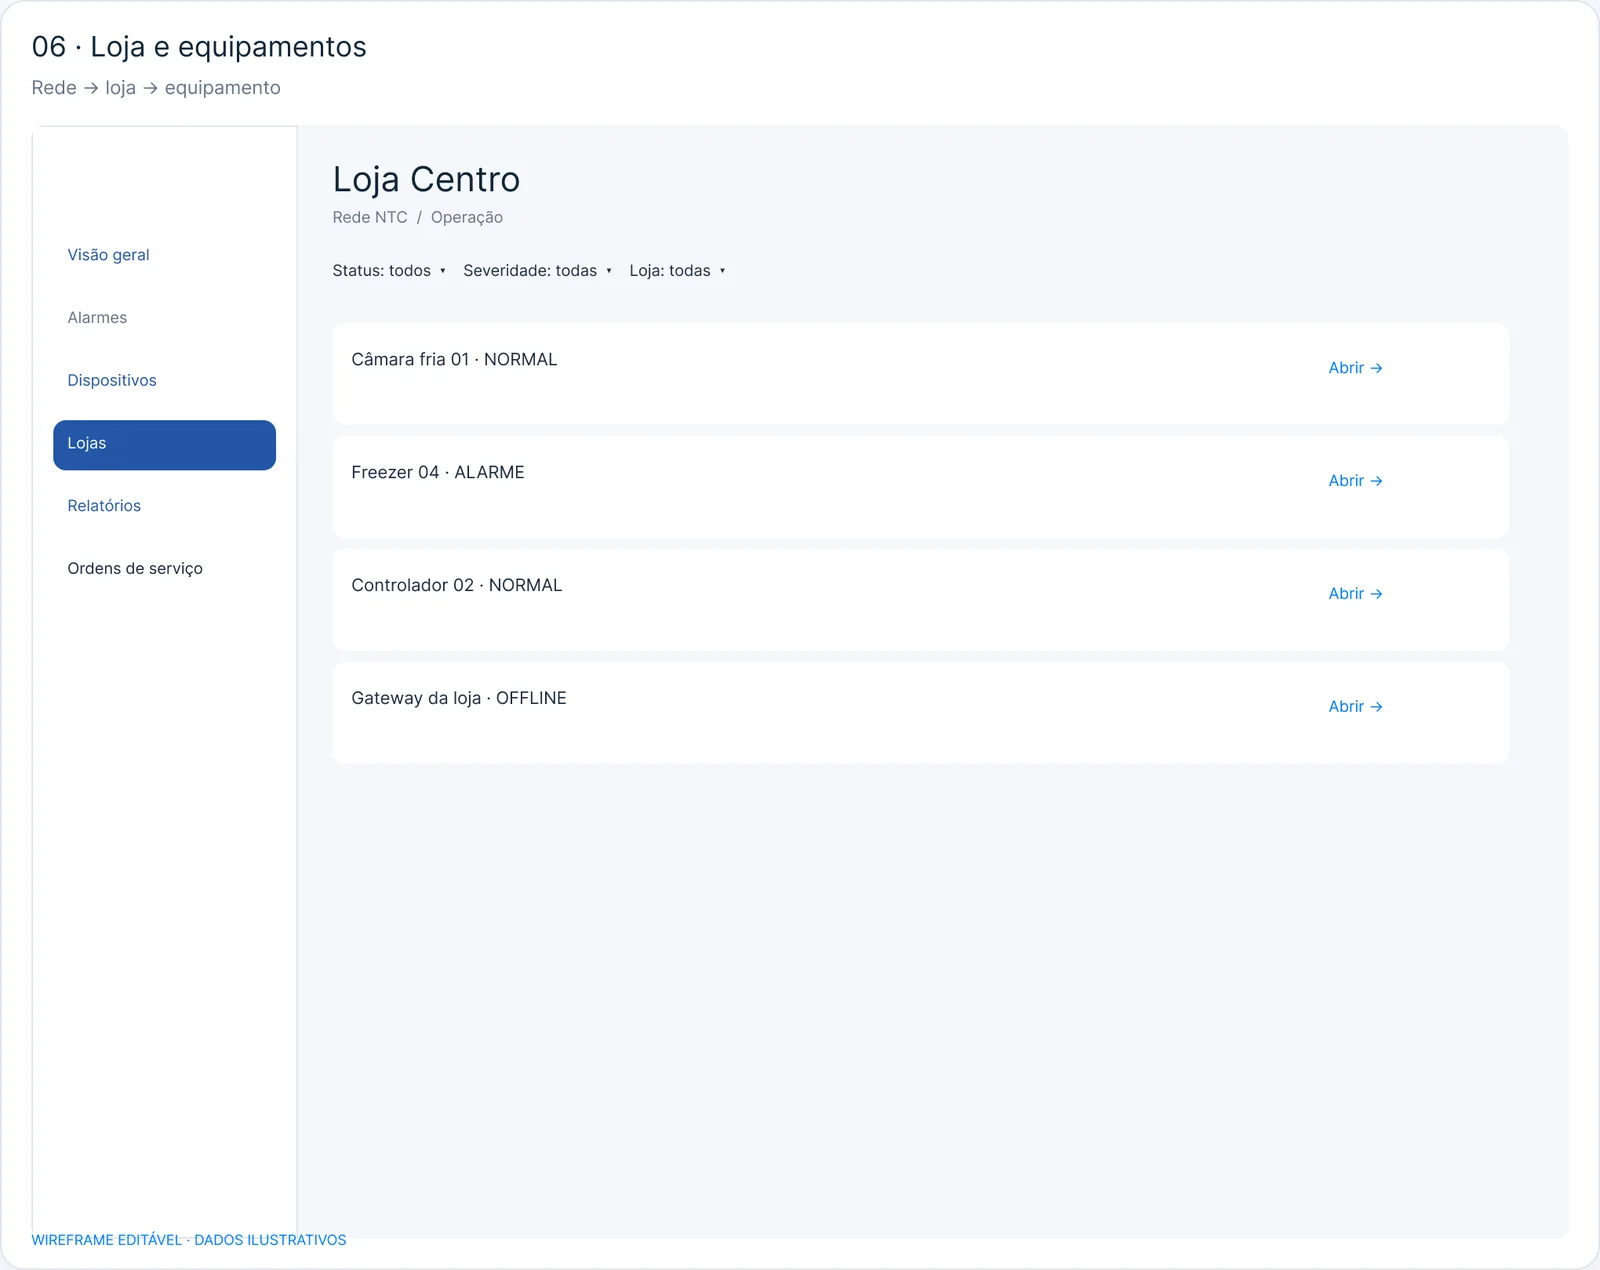This screenshot has width=1600, height=1270.
Task: Click the Rede → loja → equipamento subtitle
Action: pyautogui.click(x=156, y=88)
